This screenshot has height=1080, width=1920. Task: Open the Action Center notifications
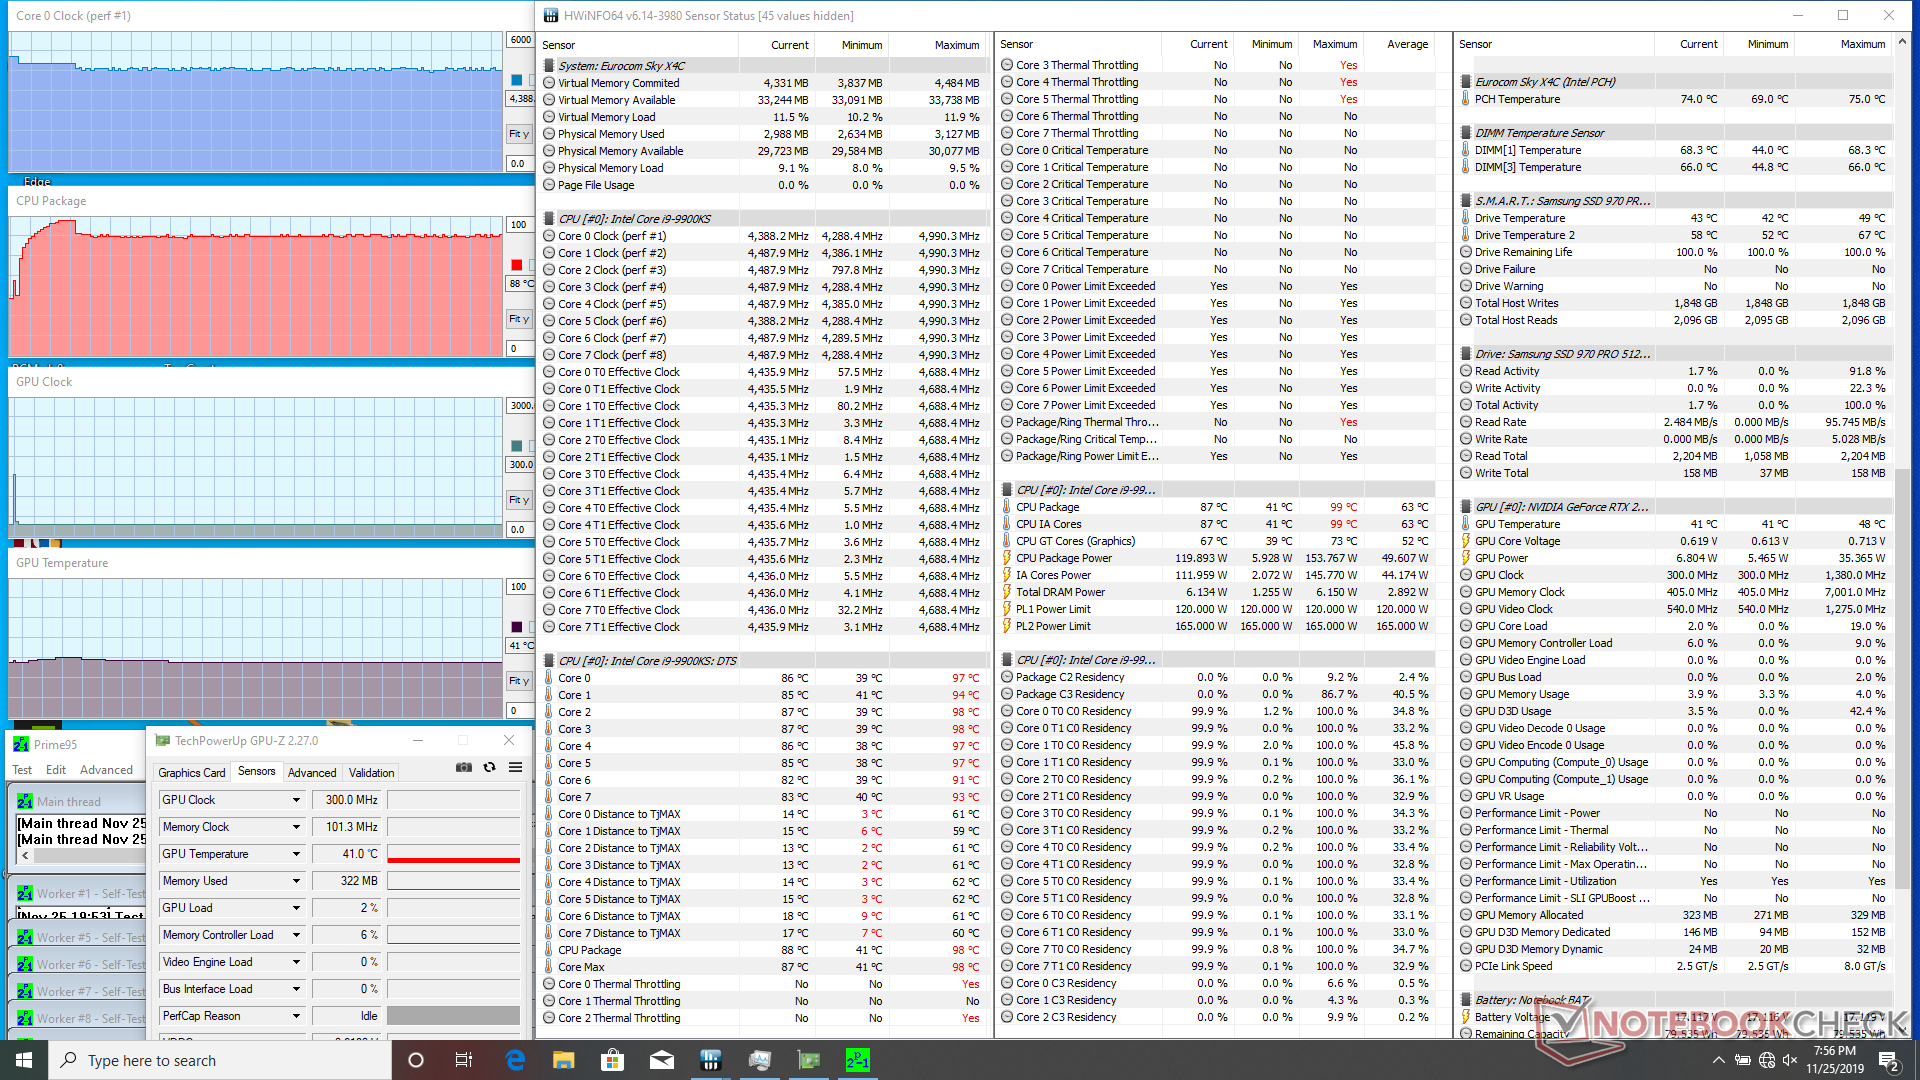[x=1889, y=1060]
